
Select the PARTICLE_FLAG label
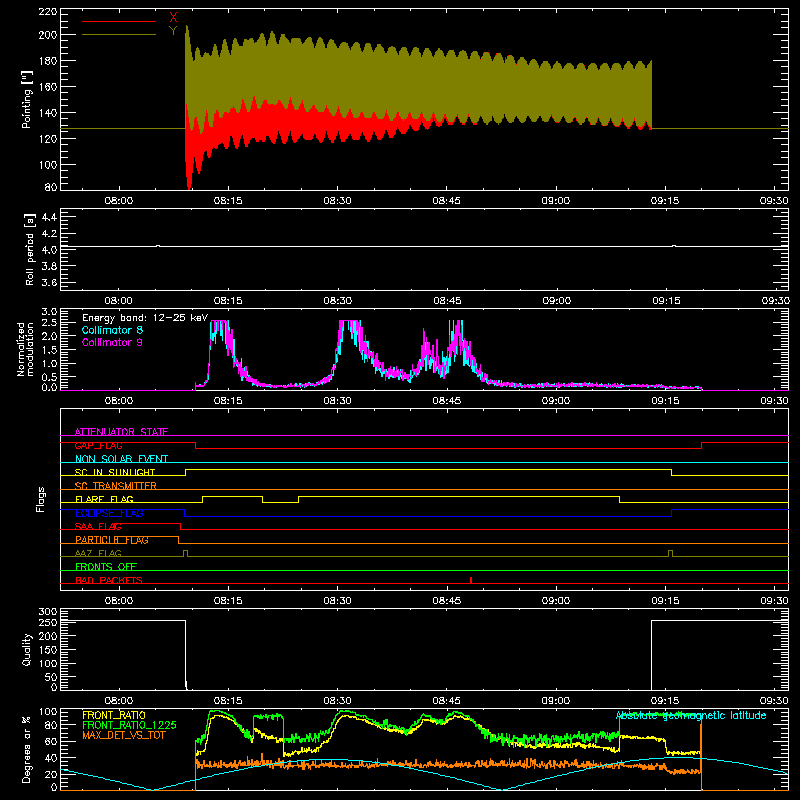pos(112,540)
